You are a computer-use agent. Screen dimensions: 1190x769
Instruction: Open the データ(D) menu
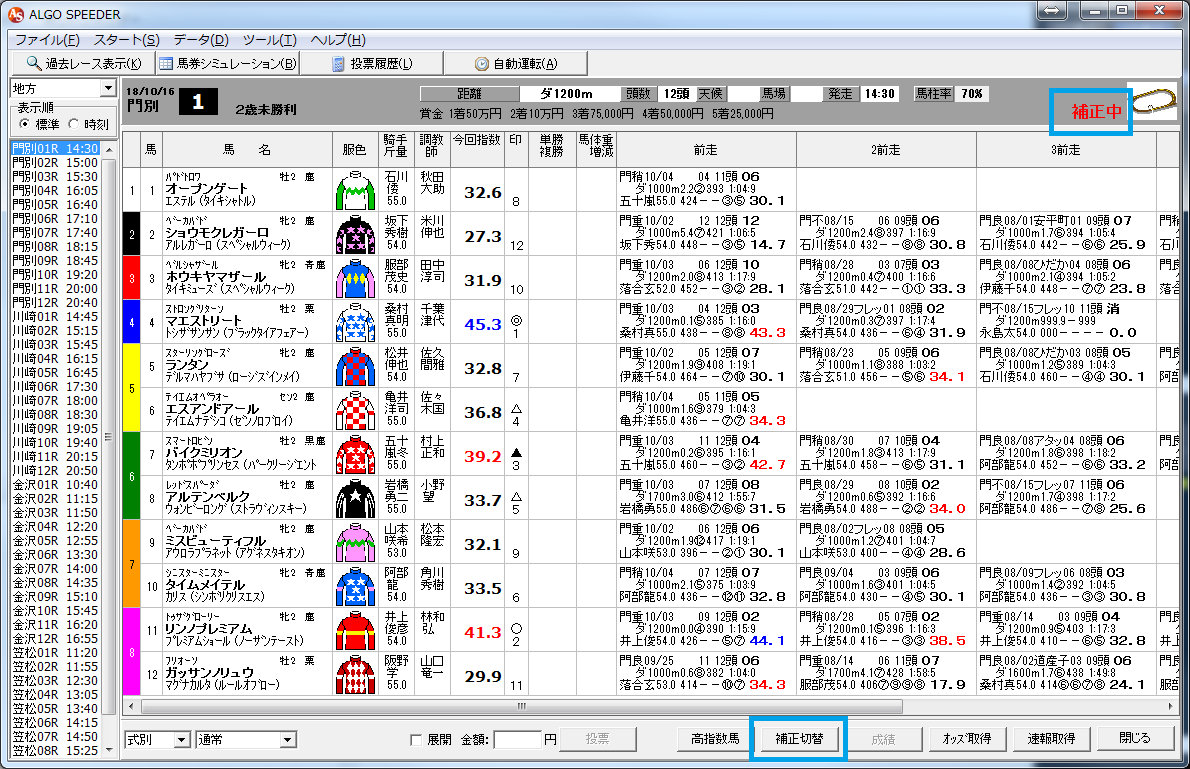point(200,39)
